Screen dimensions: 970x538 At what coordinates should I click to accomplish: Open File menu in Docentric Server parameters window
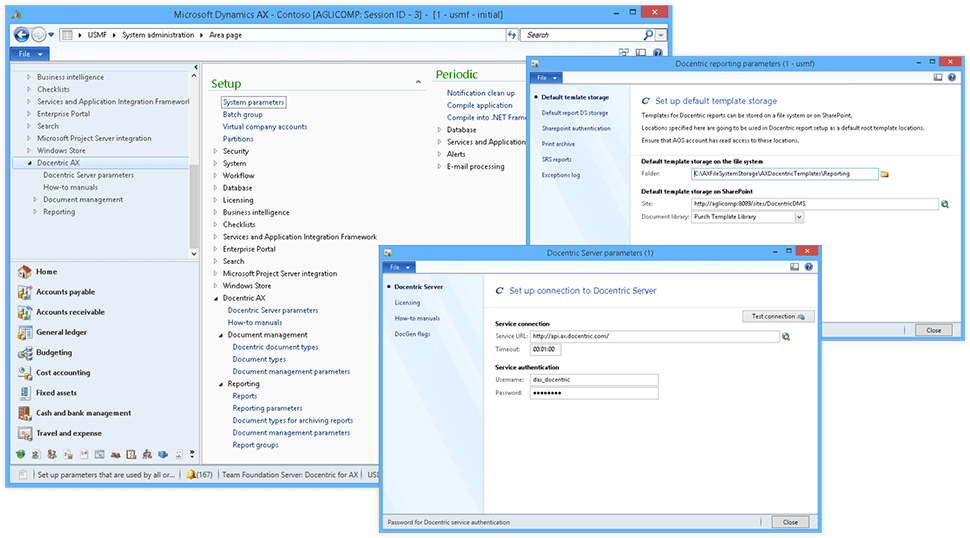[400, 267]
